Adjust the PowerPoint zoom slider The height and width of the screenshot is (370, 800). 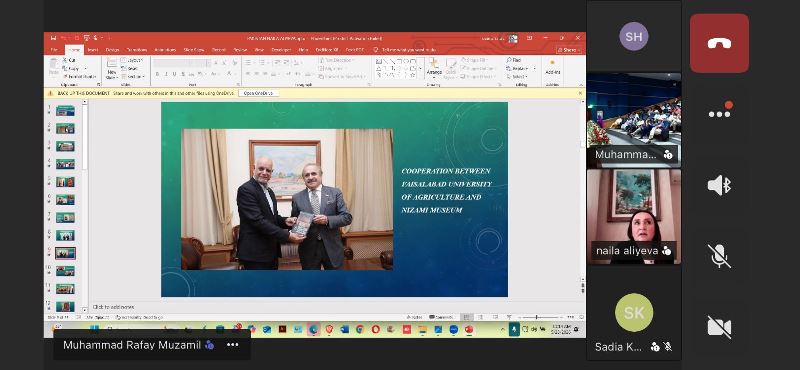tap(536, 317)
